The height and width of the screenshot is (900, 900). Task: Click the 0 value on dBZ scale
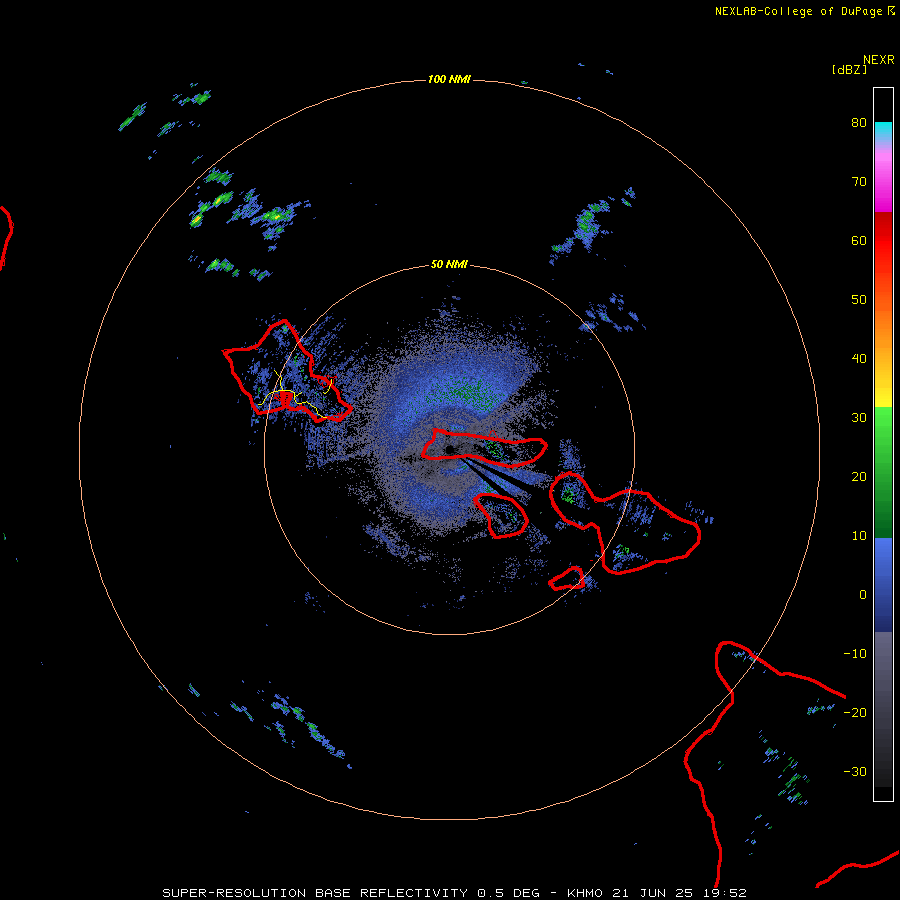[863, 595]
